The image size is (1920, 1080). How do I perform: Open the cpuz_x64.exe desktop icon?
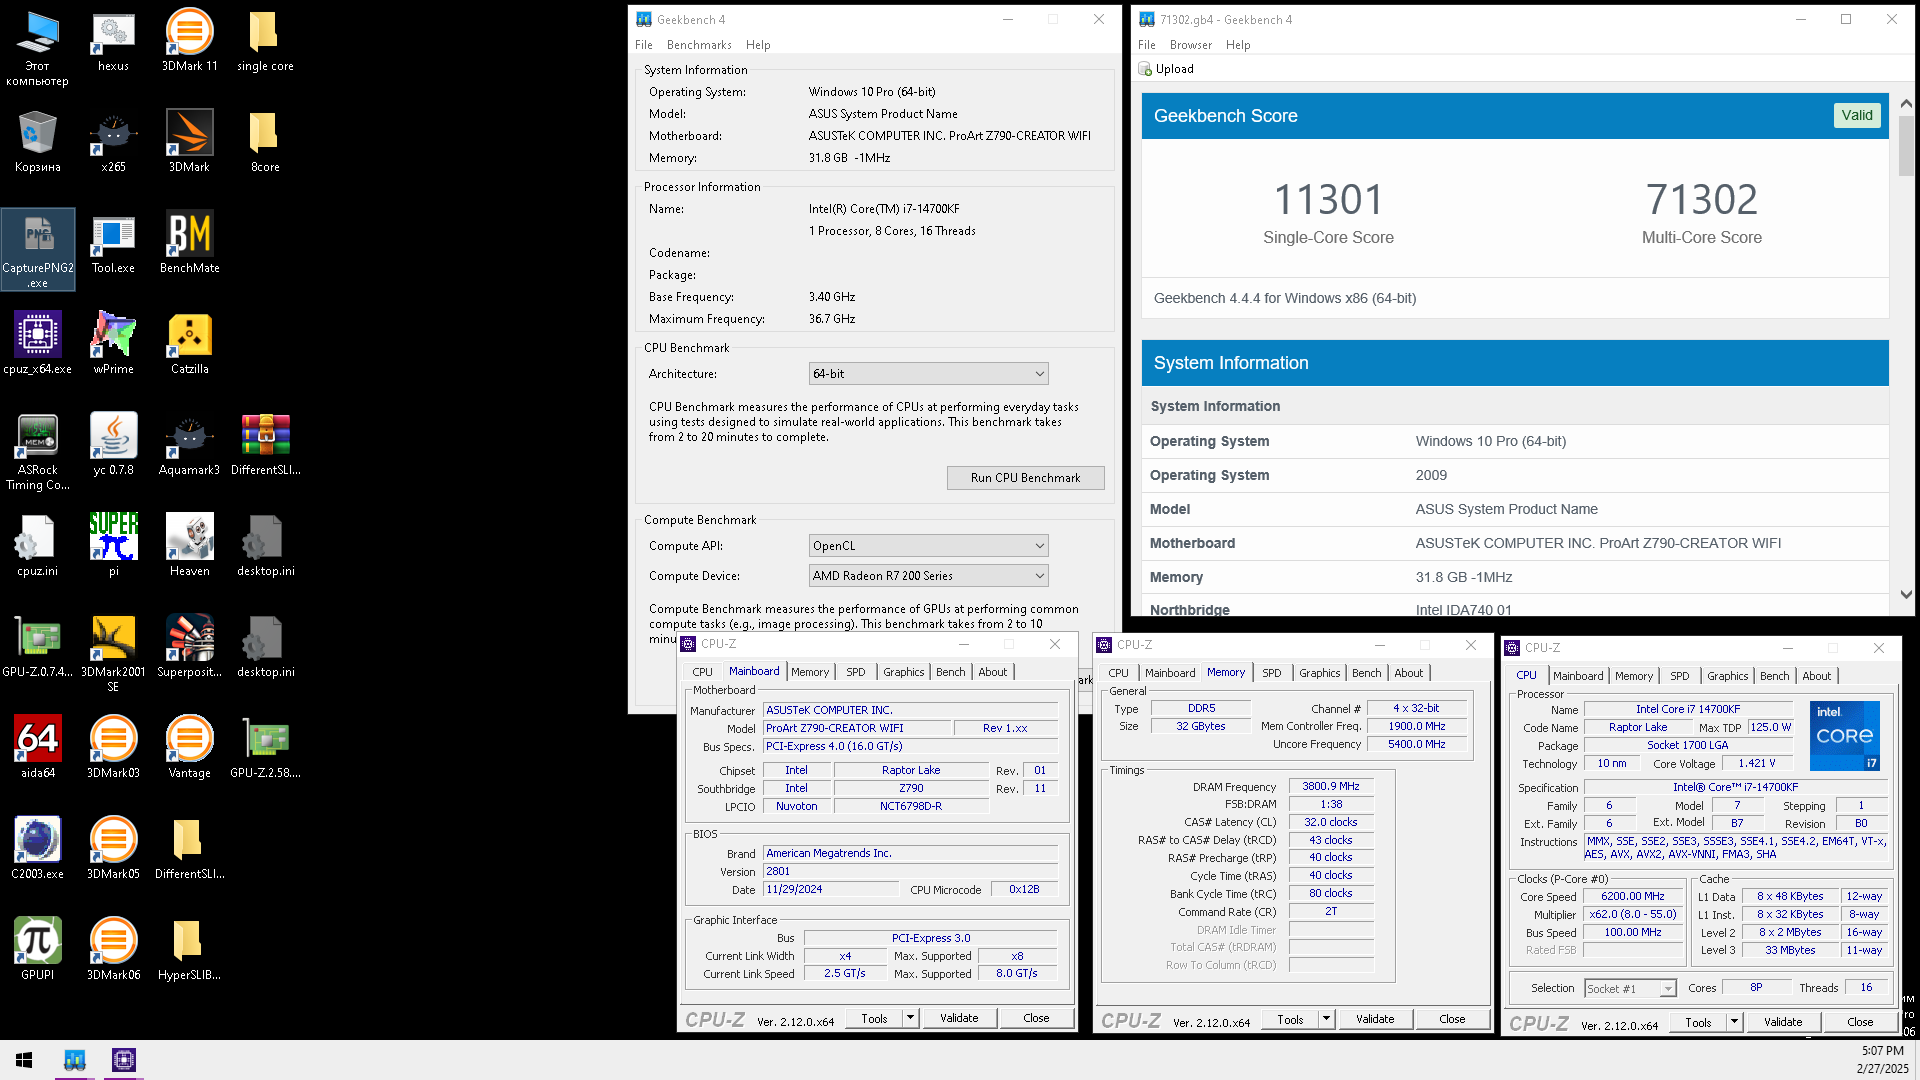(38, 343)
